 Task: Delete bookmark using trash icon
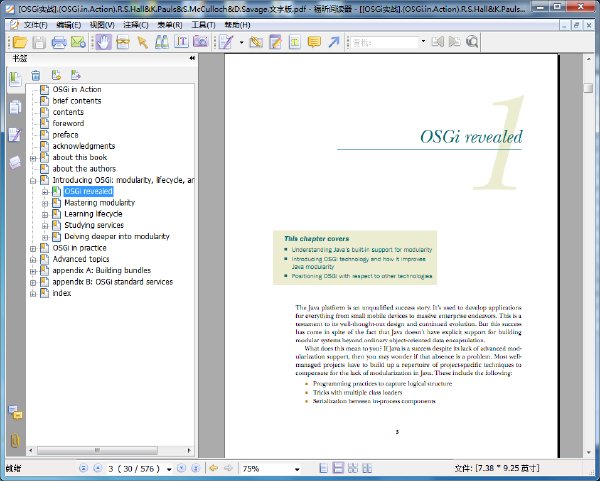coord(36,75)
